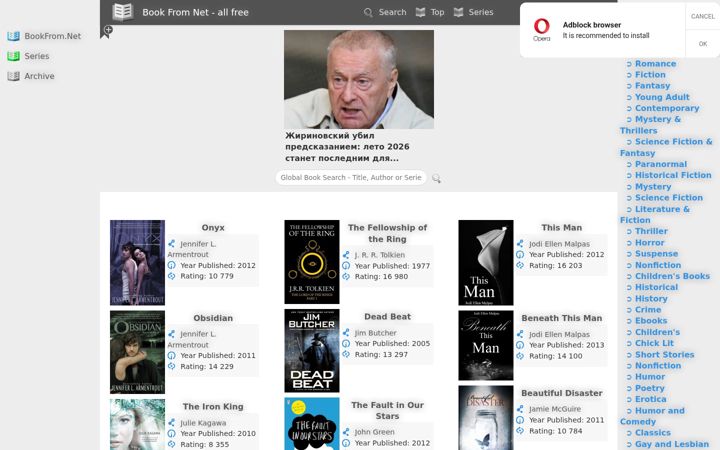Open the Top menu item in header
Image resolution: width=720 pixels, height=450 pixels.
pyautogui.click(x=437, y=12)
